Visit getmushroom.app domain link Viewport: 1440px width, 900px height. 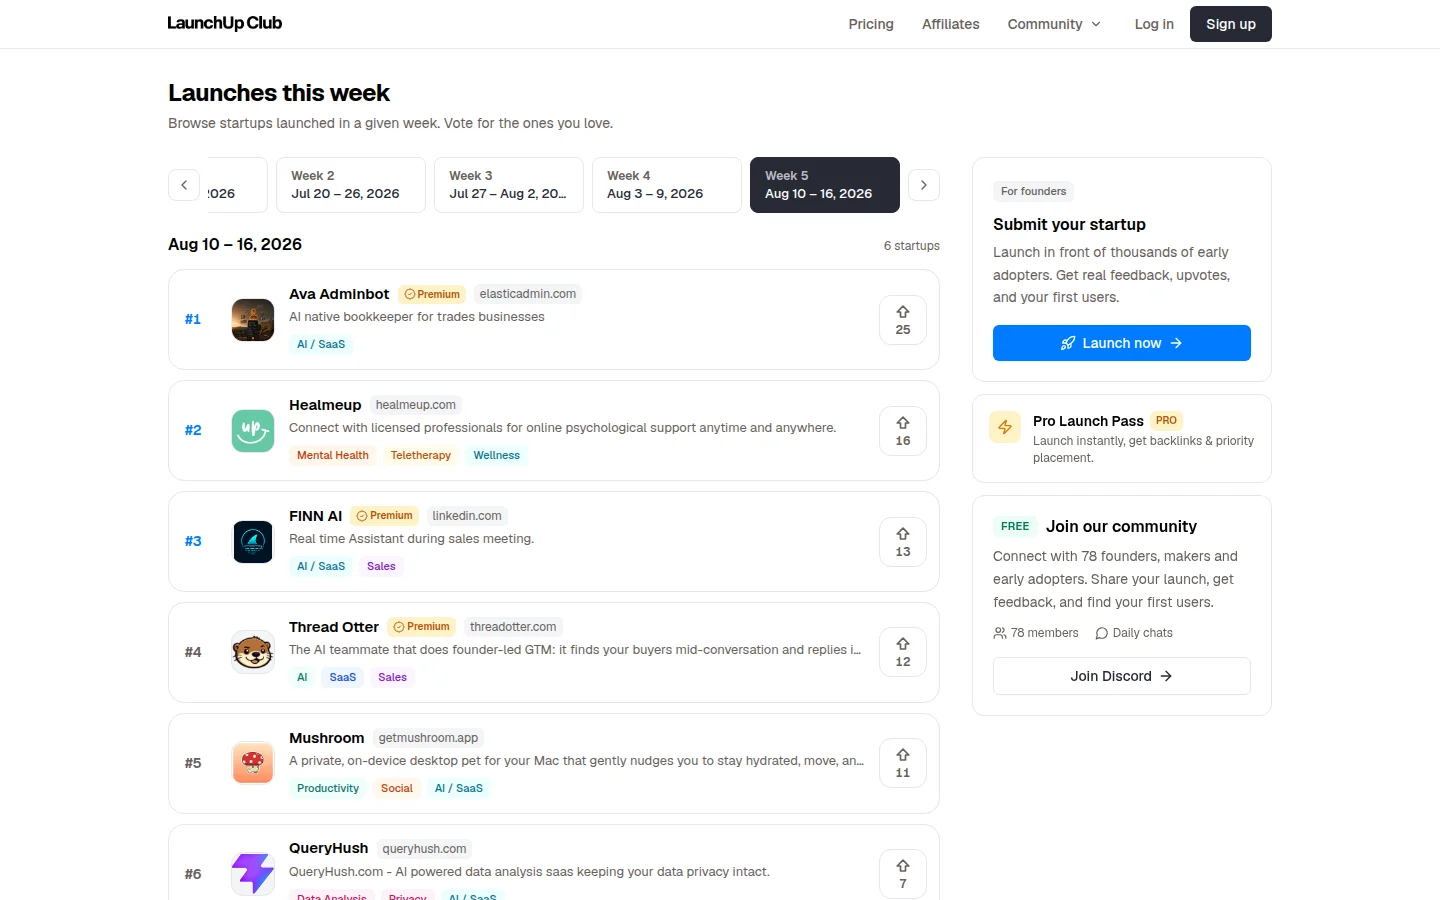click(428, 738)
